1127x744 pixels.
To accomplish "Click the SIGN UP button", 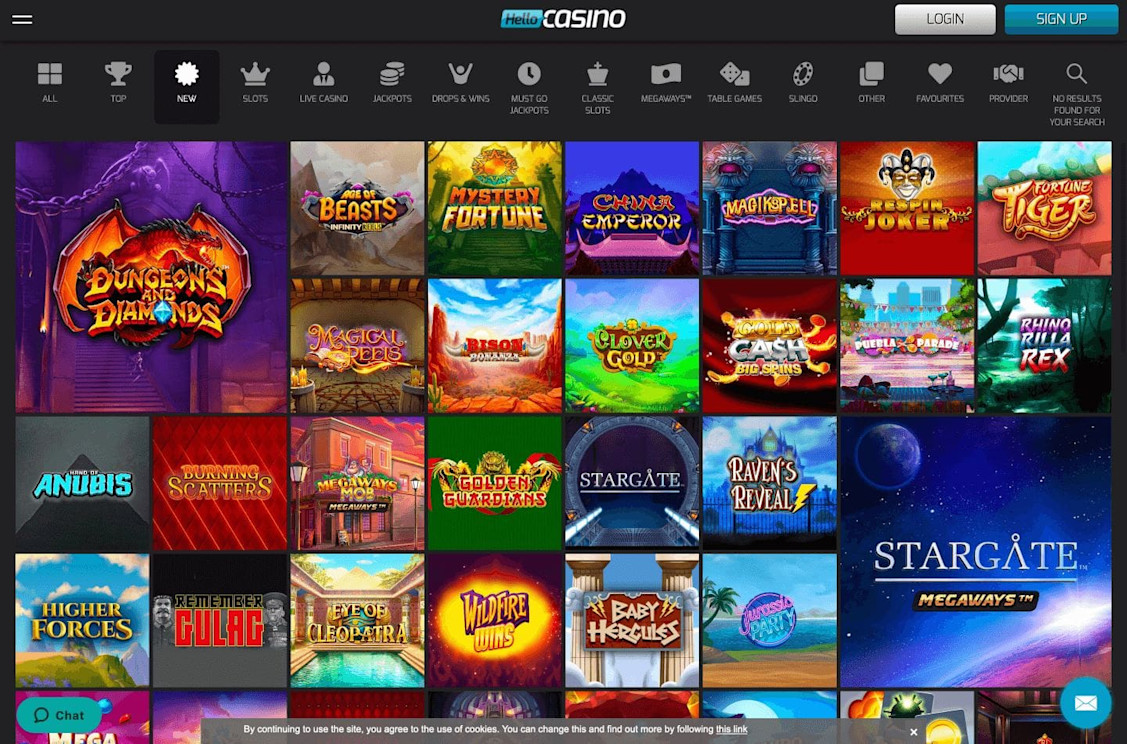I will (1061, 19).
